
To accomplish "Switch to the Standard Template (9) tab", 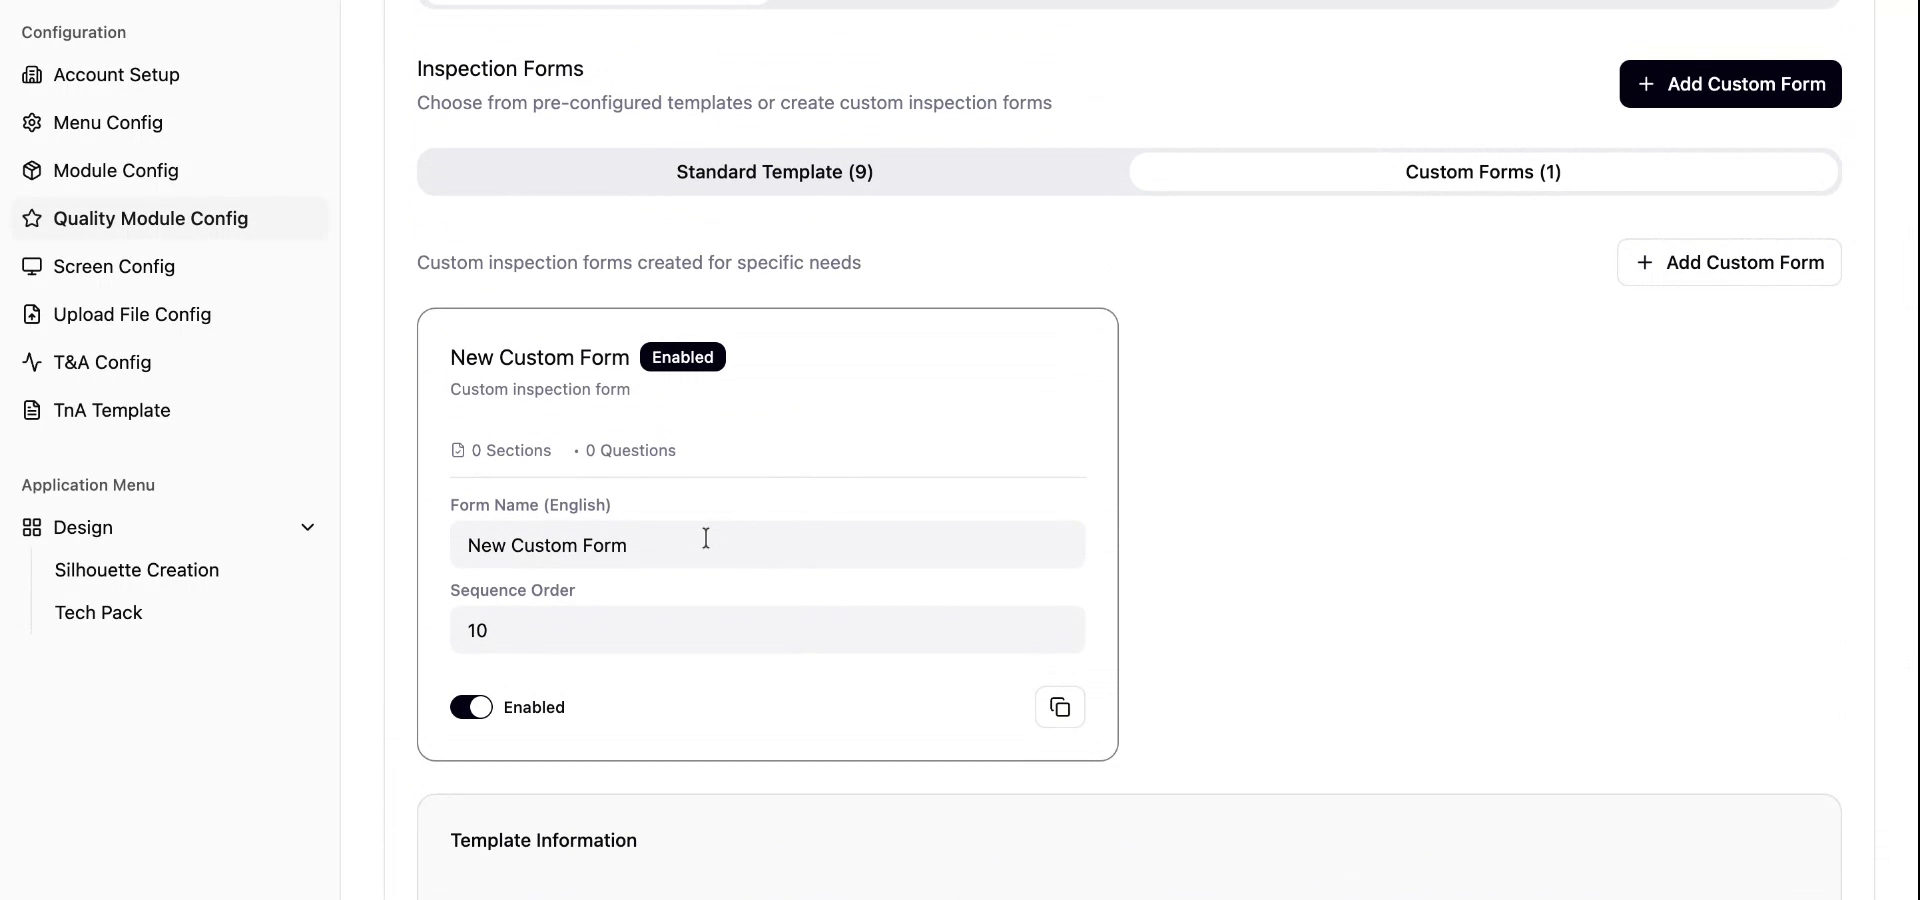I will tap(773, 171).
